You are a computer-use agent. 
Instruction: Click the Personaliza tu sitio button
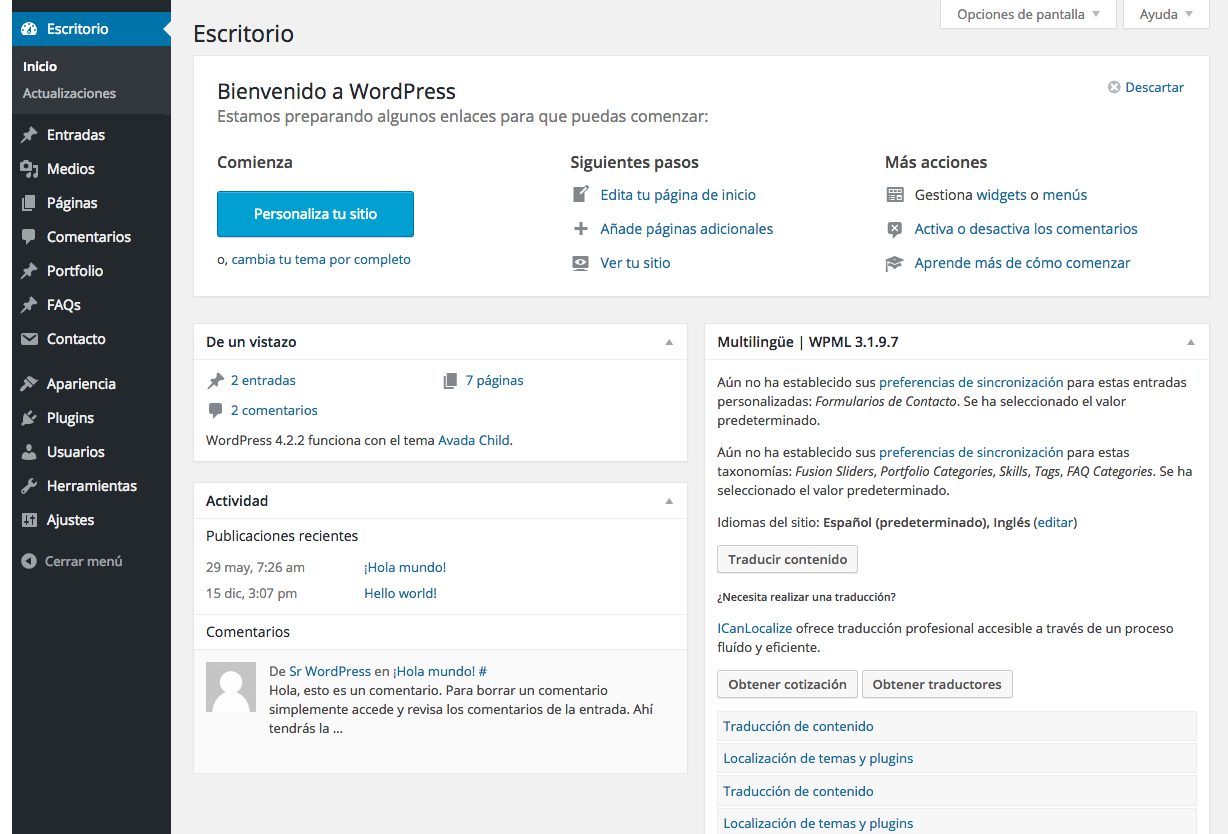point(315,214)
